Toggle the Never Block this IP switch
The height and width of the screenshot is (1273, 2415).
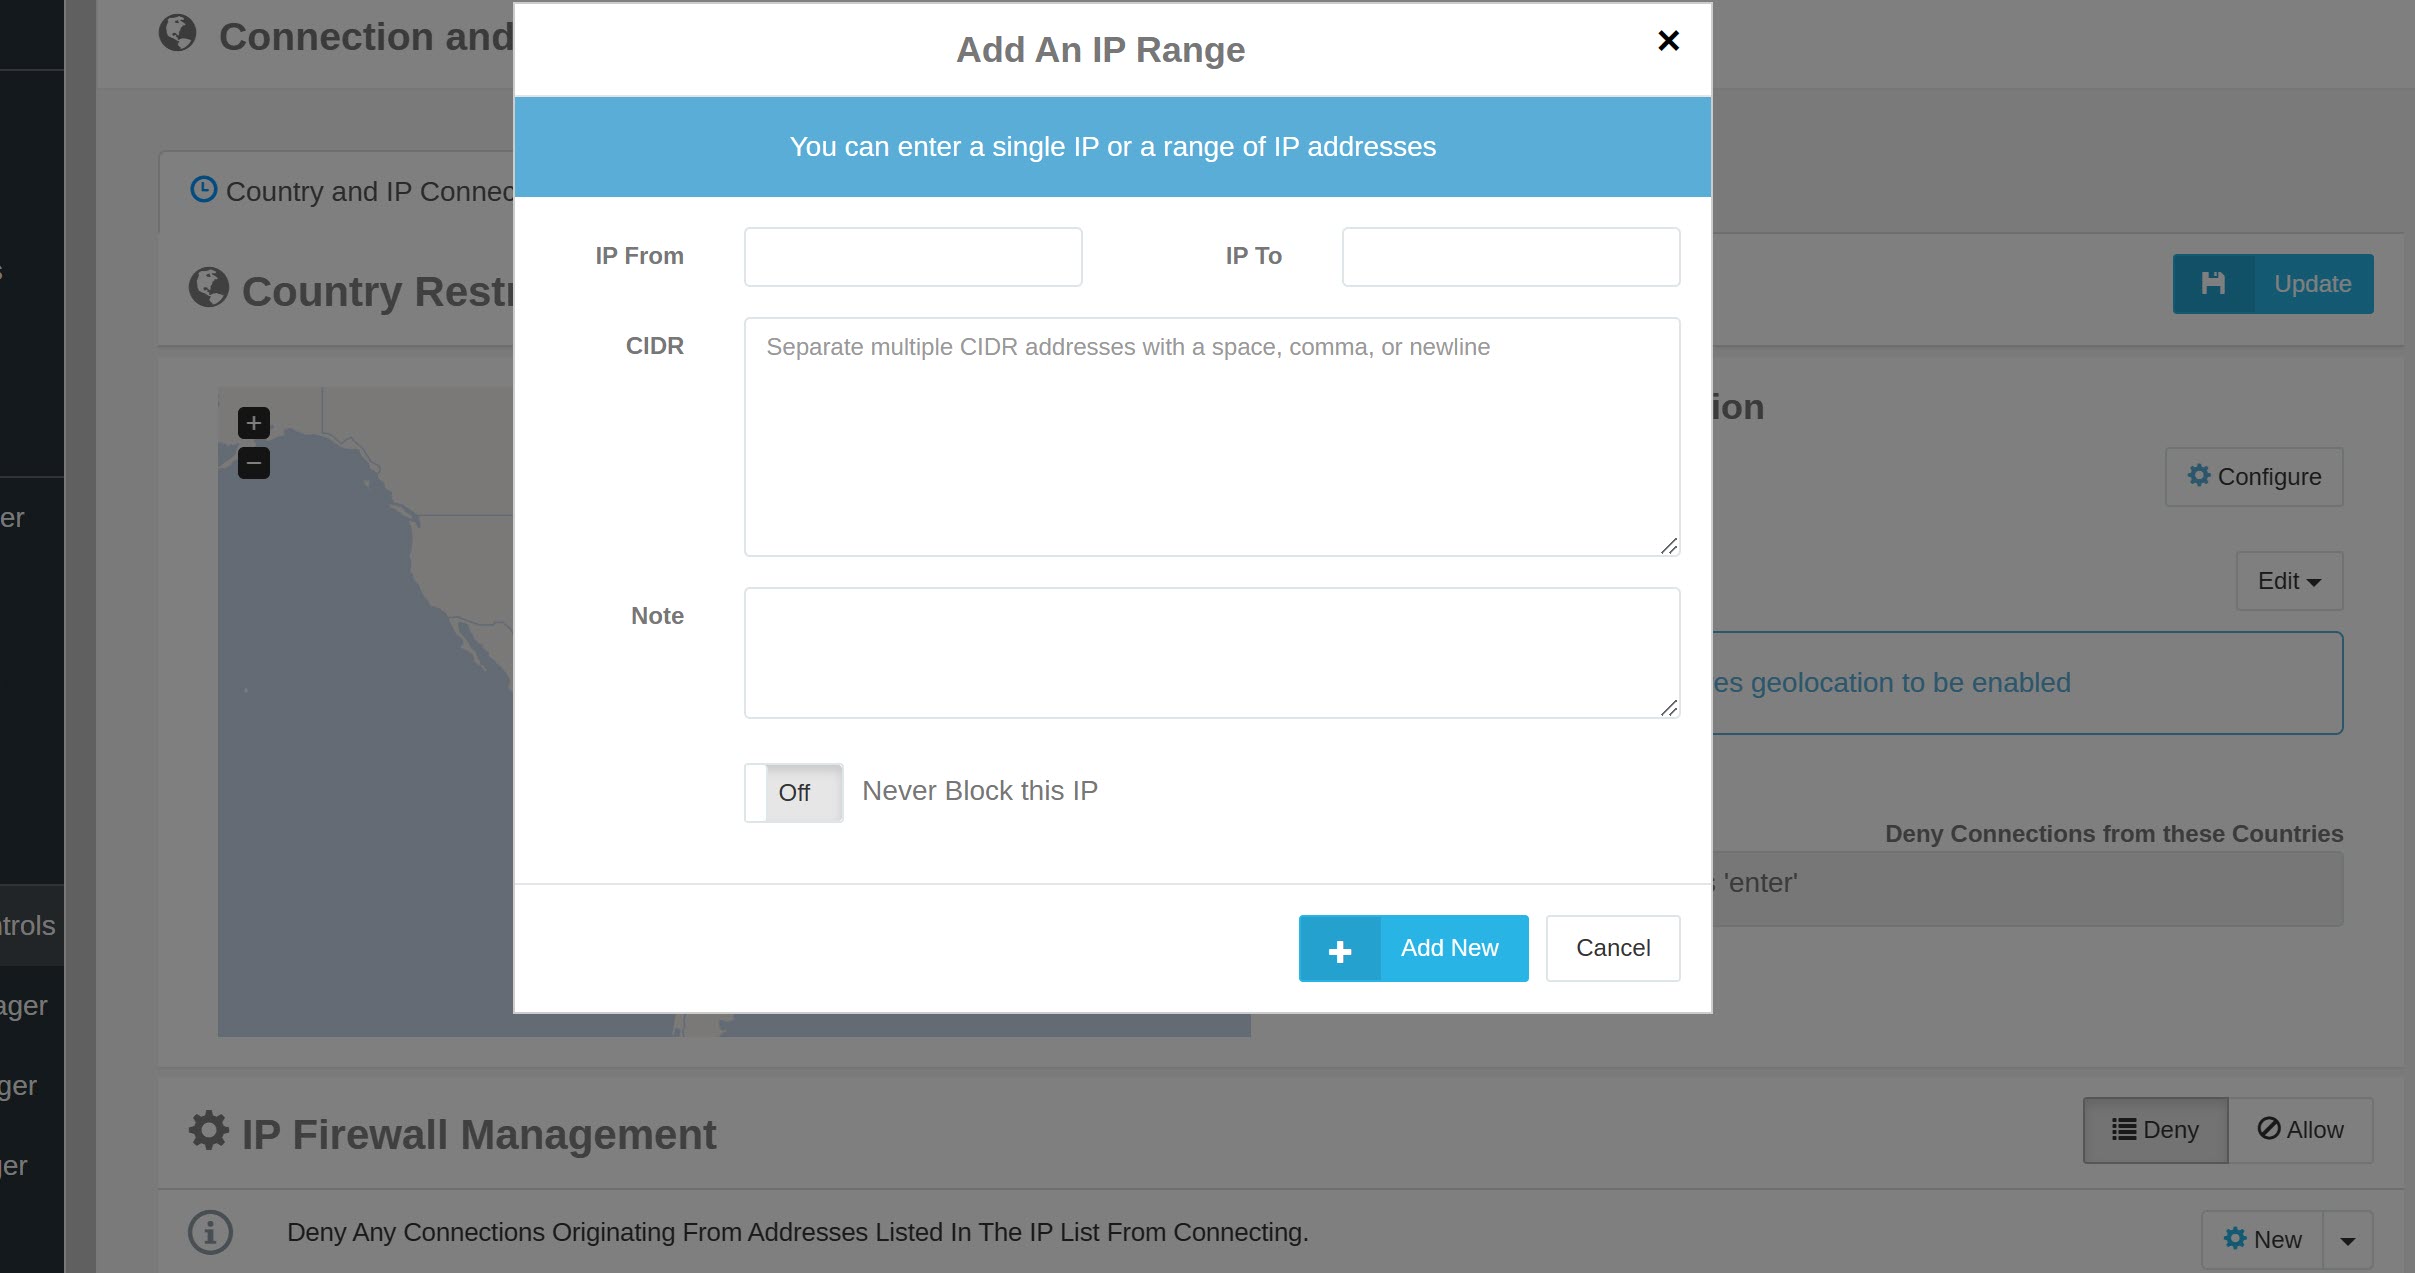(x=793, y=792)
